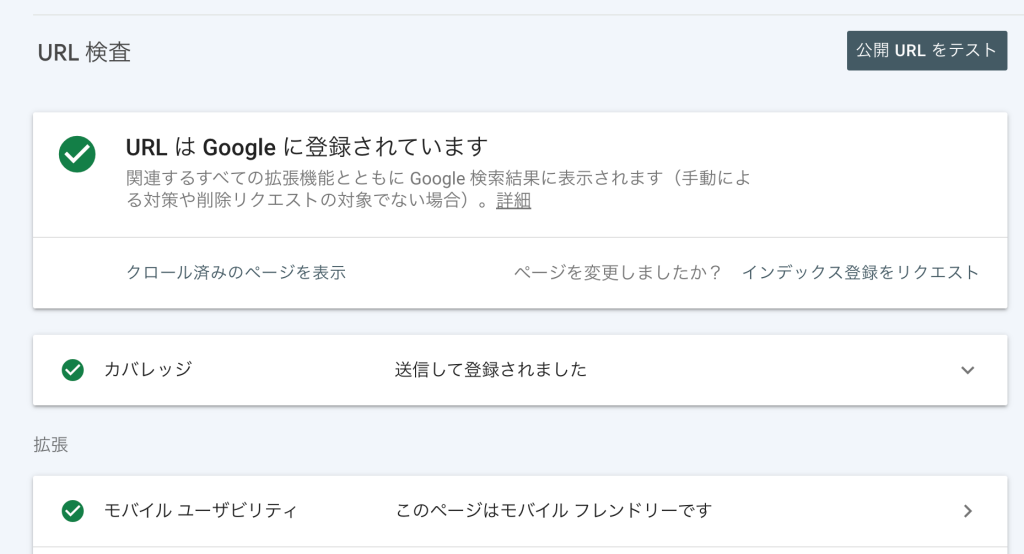Click the URL 検査 page heading
The width and height of the screenshot is (1024, 554).
[84, 52]
